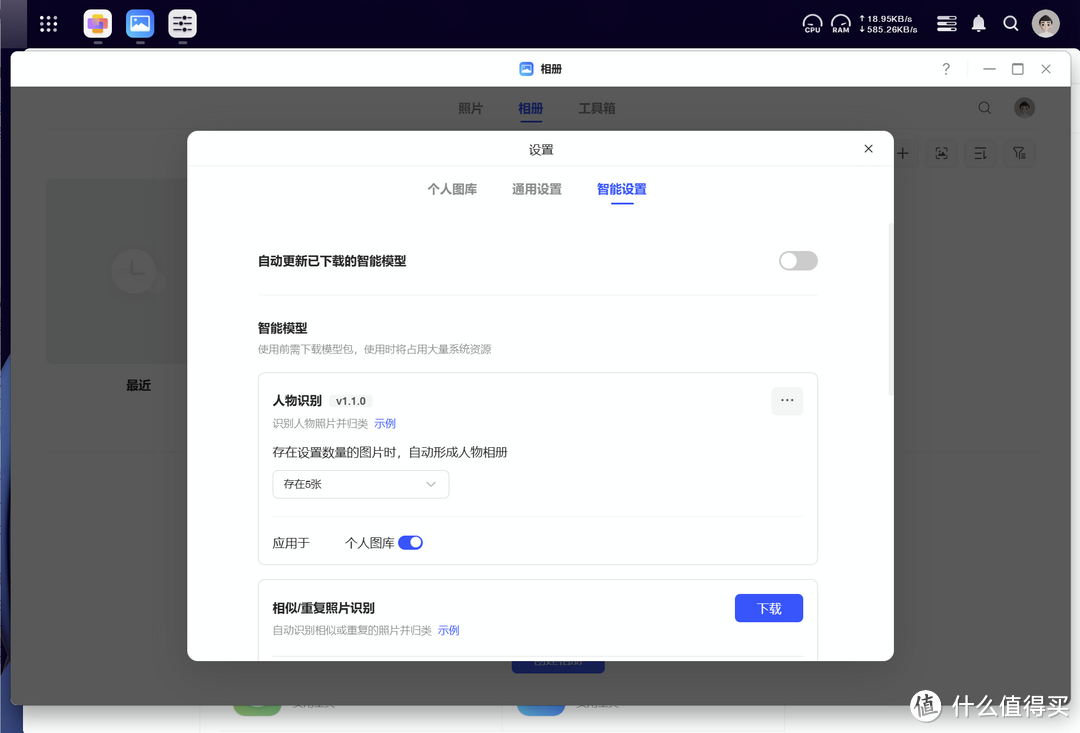Screen dimensions: 1080x733
Task: Click the image recognition search icon in toolbar
Action: click(941, 152)
